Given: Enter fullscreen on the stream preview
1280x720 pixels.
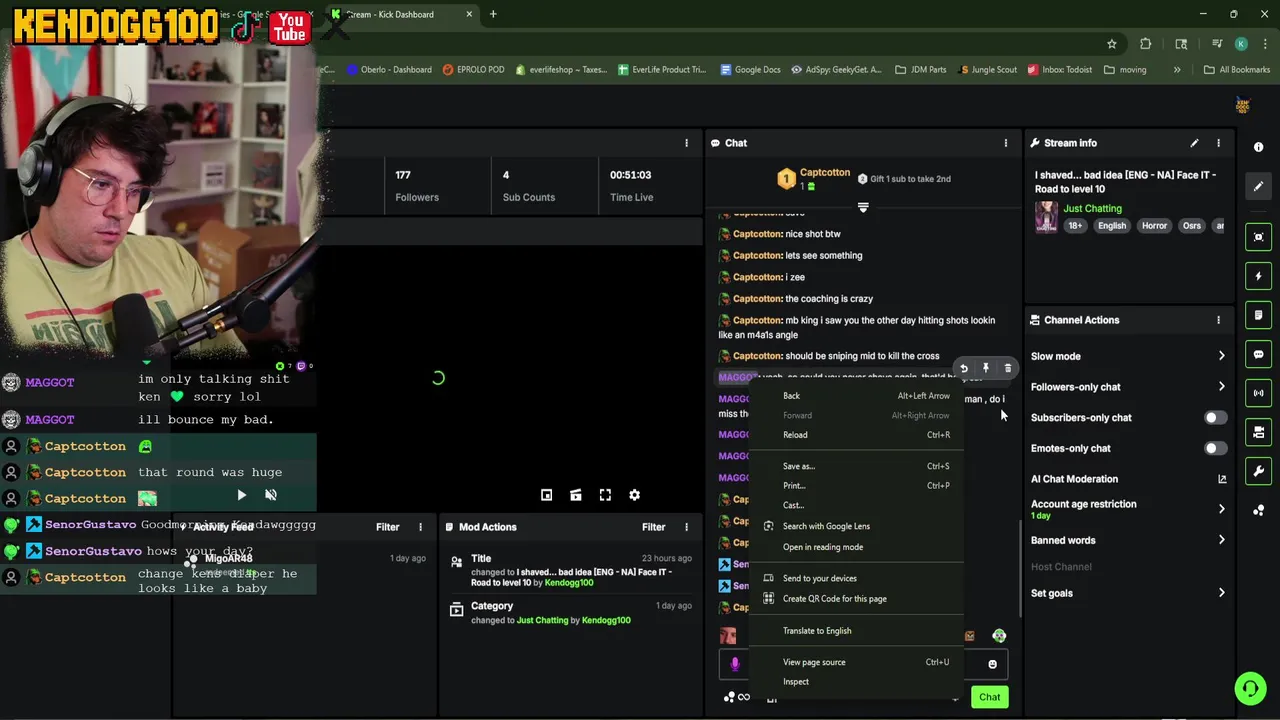Looking at the screenshot, I should tap(605, 495).
